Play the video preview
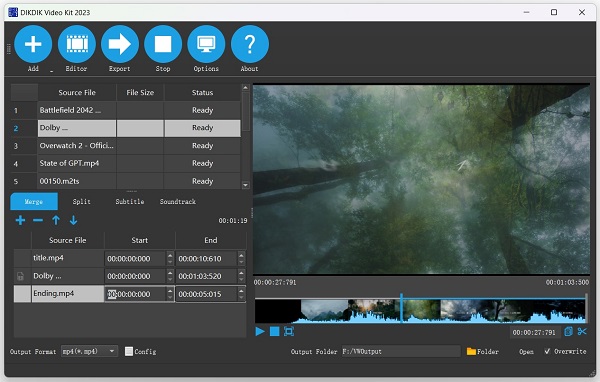 (260, 331)
